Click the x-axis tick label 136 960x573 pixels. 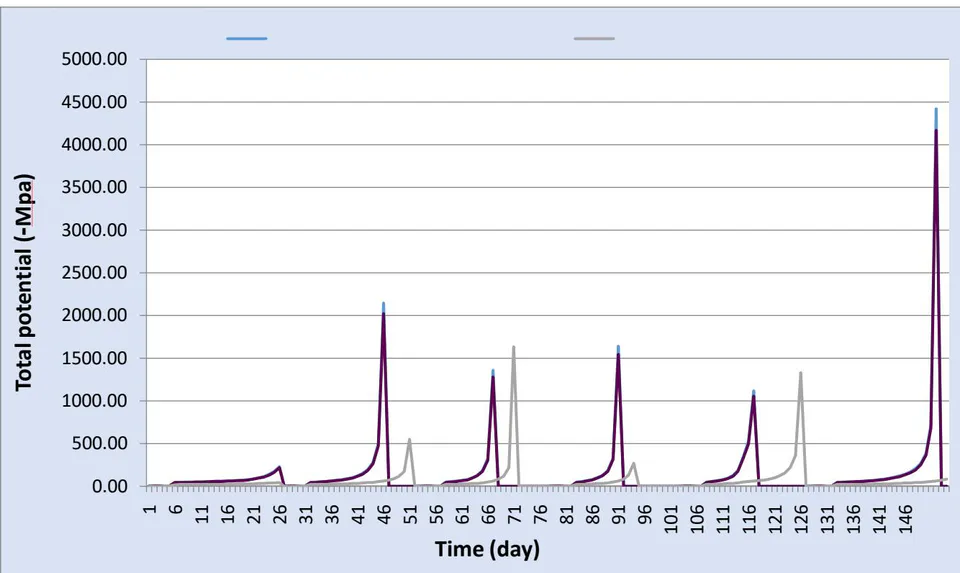pos(853,519)
